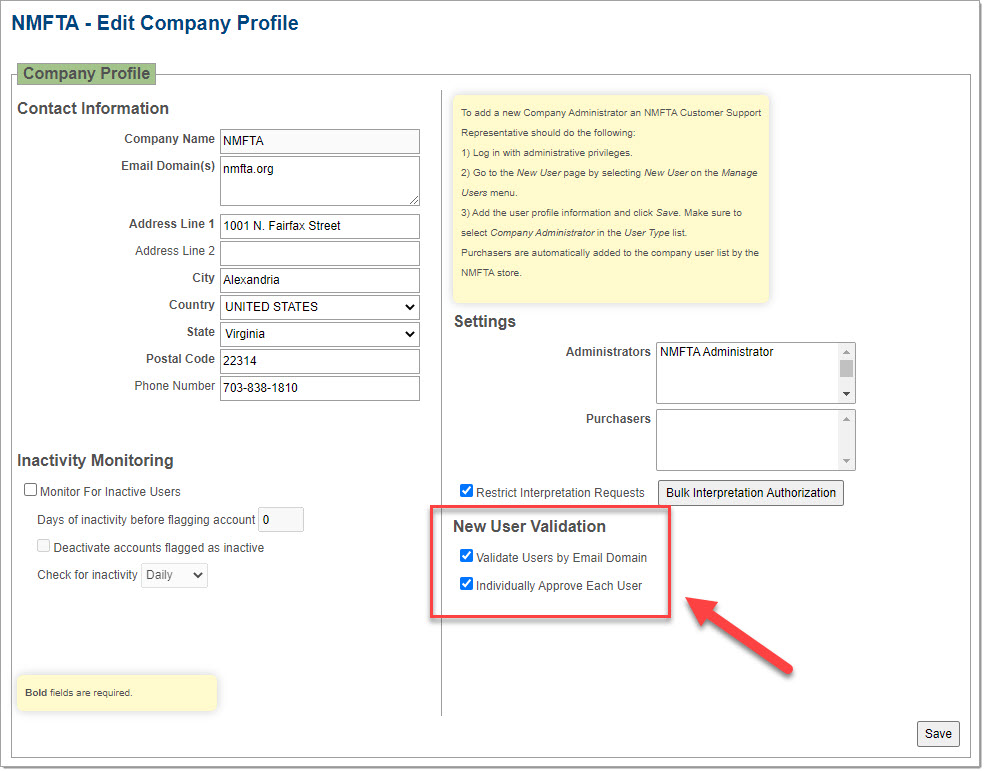Toggle Monitor For Inactive Users checkbox
The width and height of the screenshot is (985, 772).
pyautogui.click(x=30, y=491)
